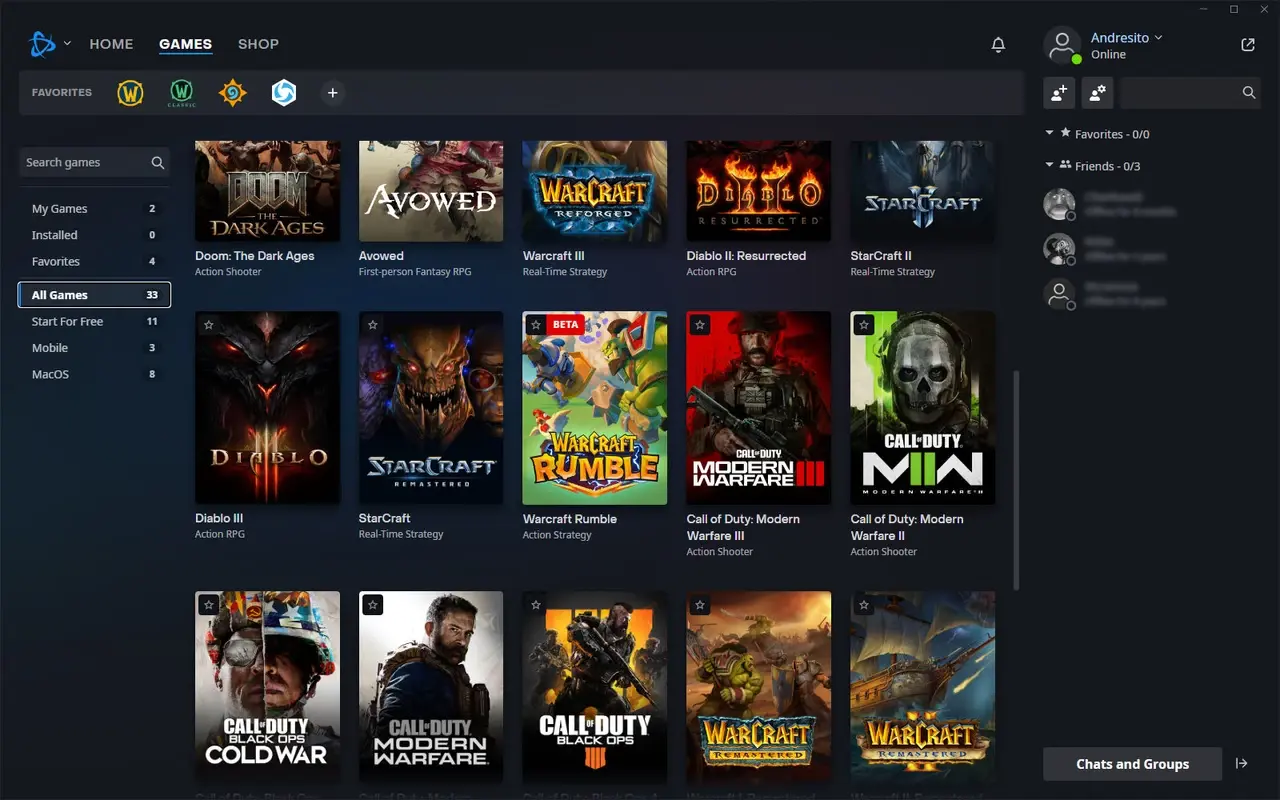This screenshot has width=1280, height=800.
Task: Click the friends search icon
Action: 1248,92
